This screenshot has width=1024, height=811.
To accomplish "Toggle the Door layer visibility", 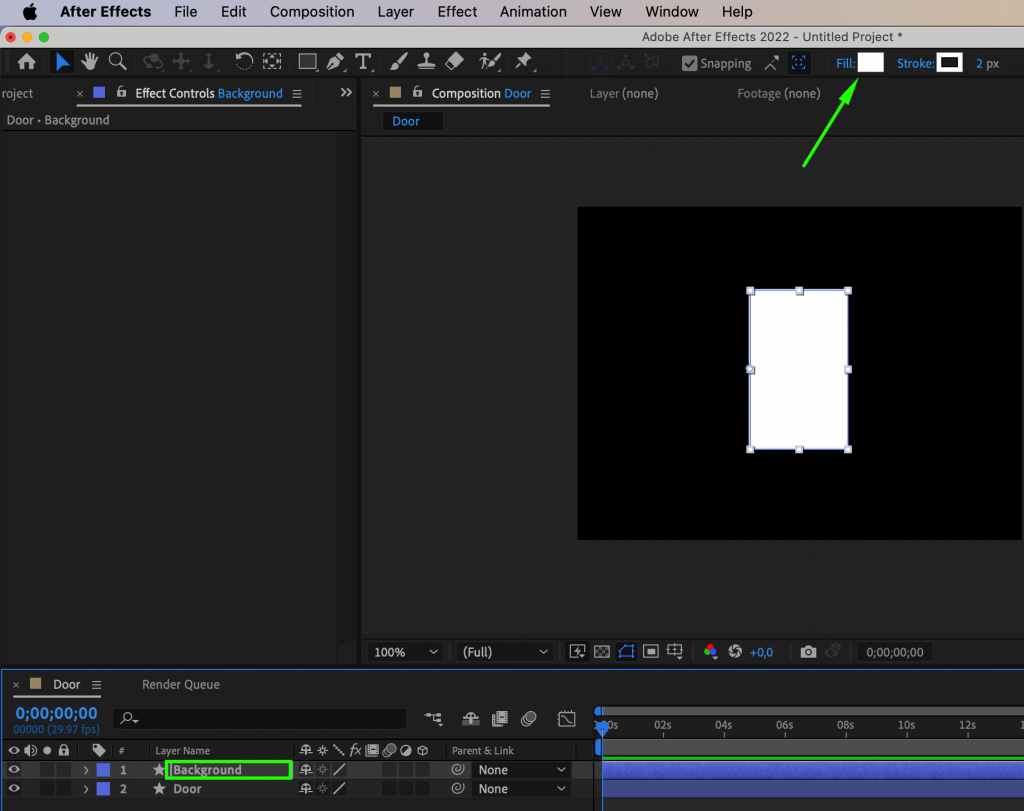I will point(13,788).
